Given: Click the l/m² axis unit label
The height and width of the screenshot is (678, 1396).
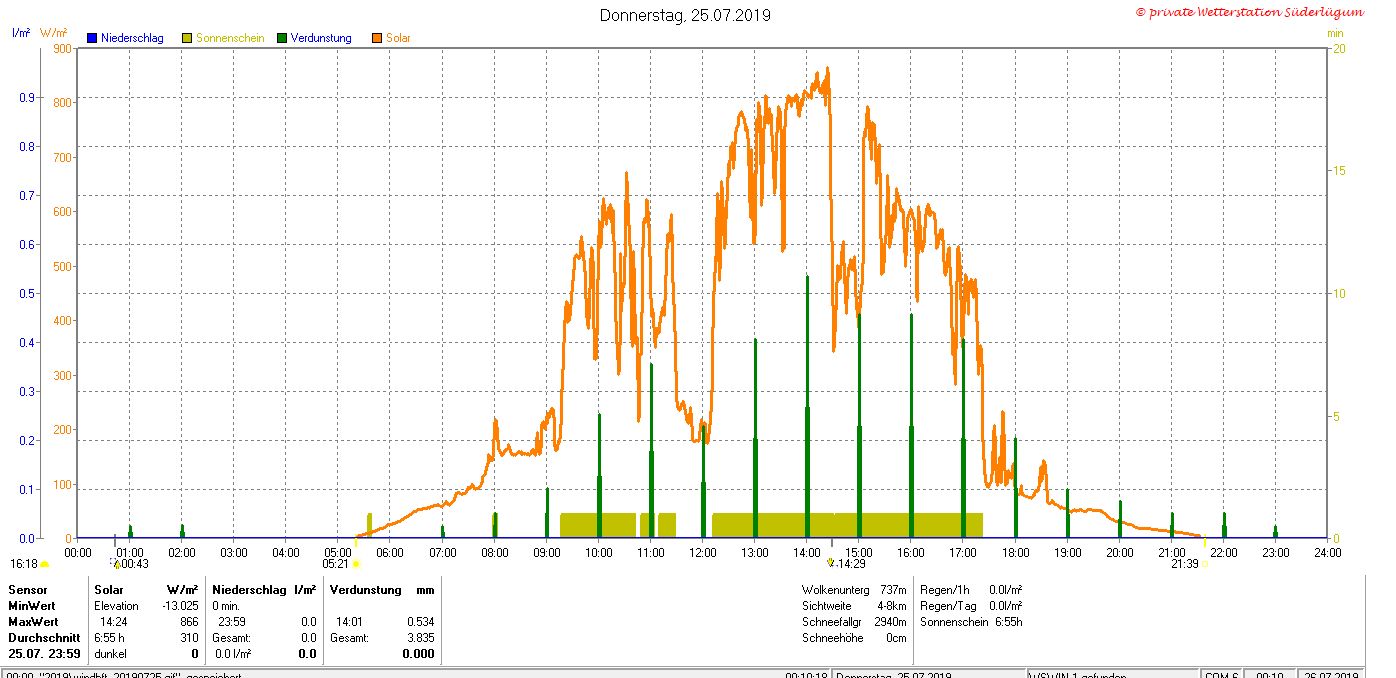Looking at the screenshot, I should pyautogui.click(x=21, y=33).
